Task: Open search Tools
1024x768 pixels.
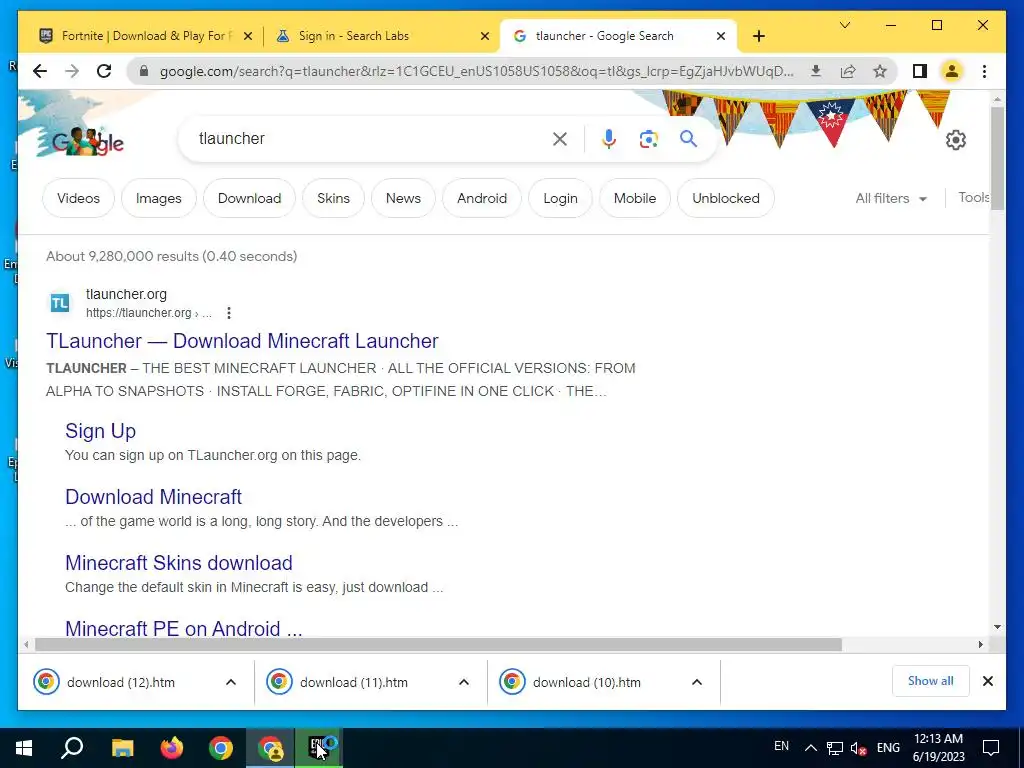Action: coord(973,197)
